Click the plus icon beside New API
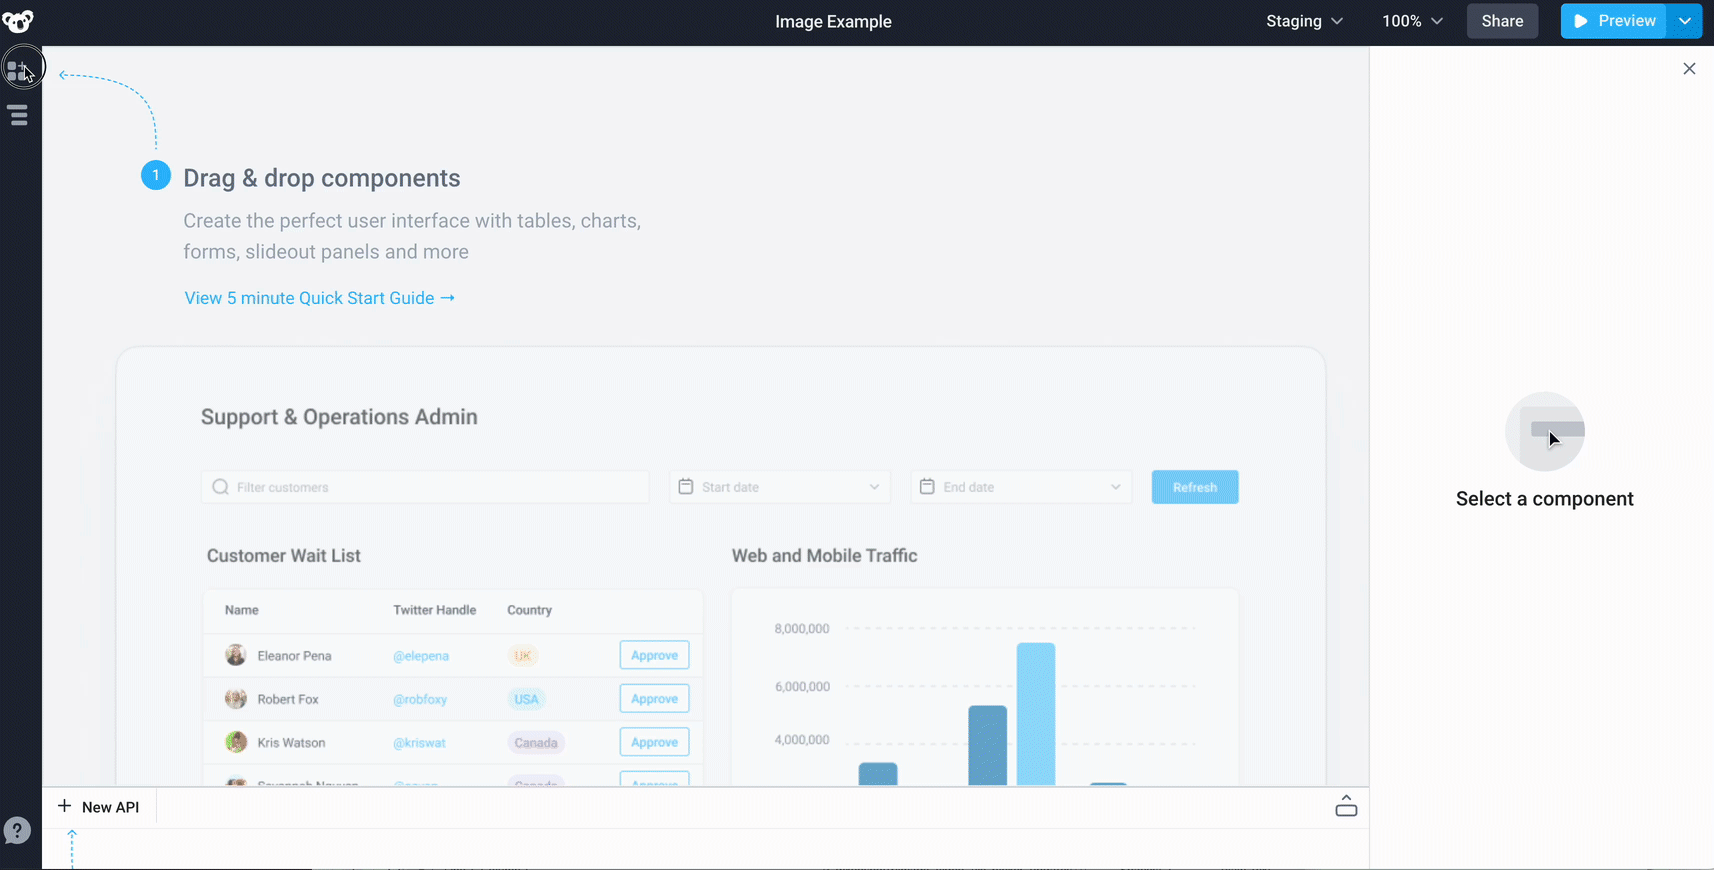The width and height of the screenshot is (1714, 870). (65, 806)
